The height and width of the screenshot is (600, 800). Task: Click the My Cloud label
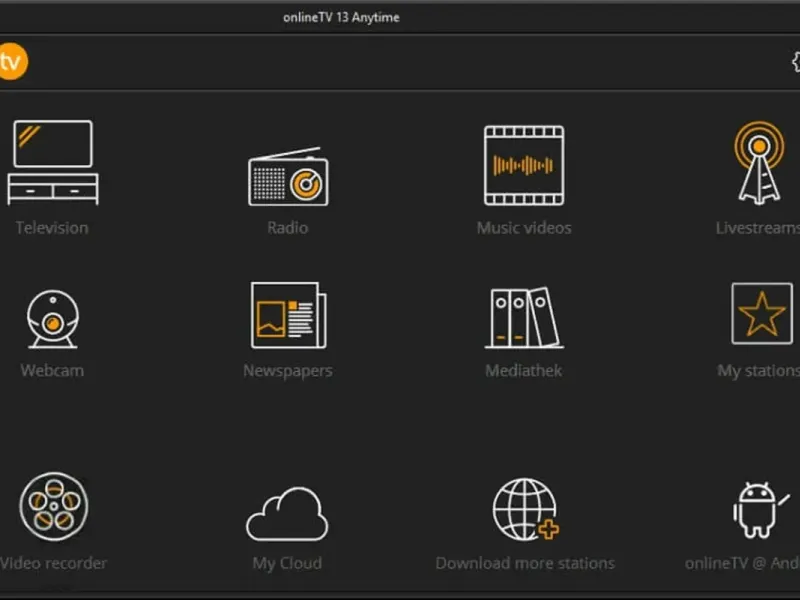287,563
